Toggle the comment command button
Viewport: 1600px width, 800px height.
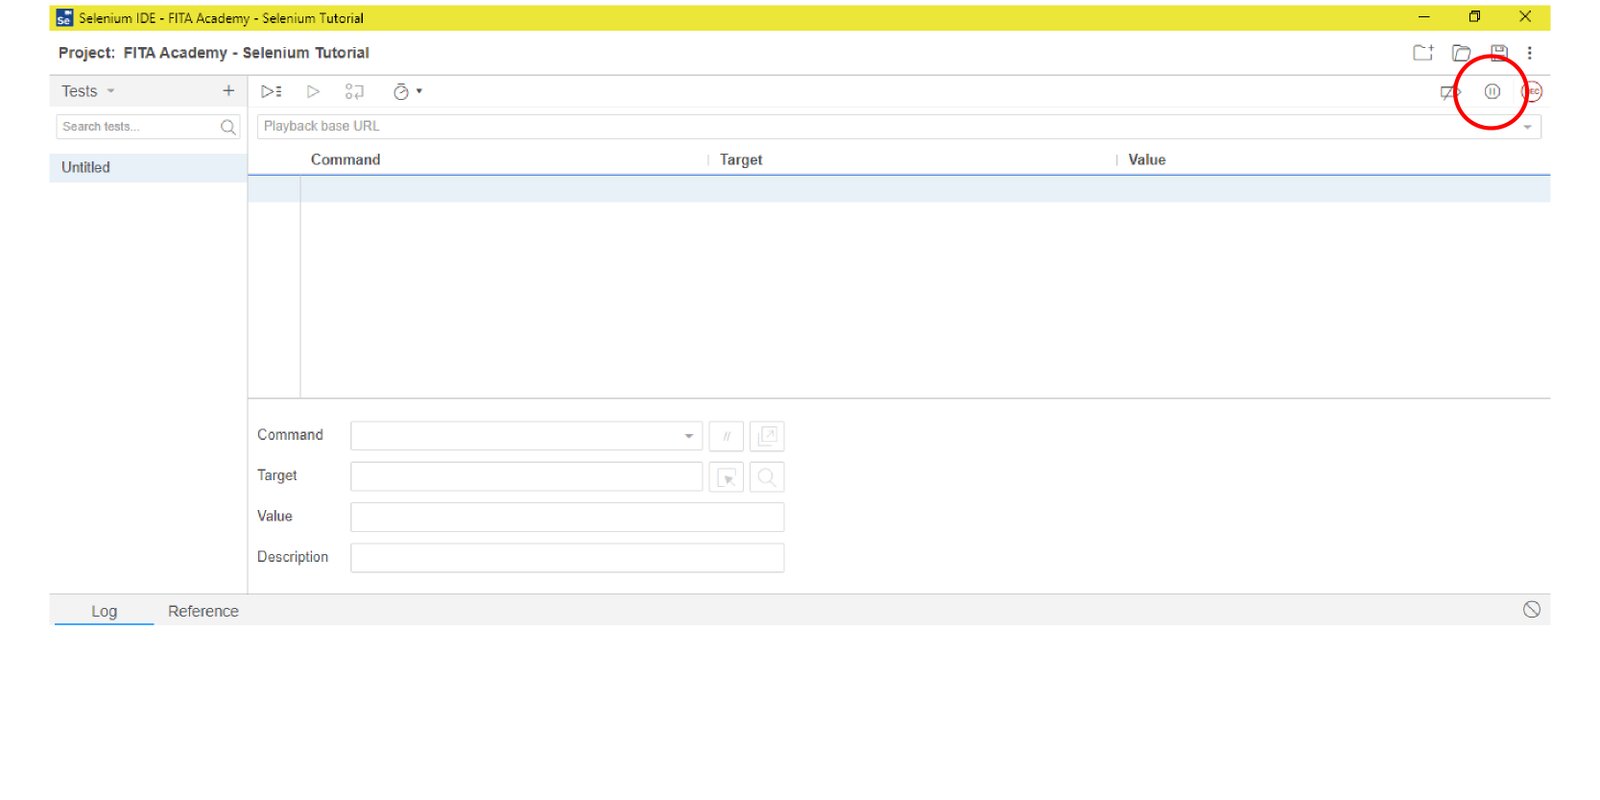726,436
